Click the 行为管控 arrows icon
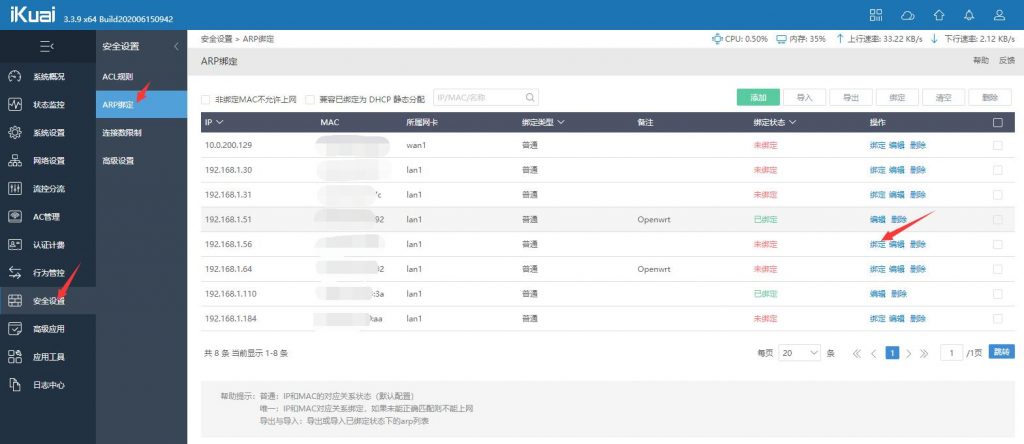Viewport: 1024px width, 444px height. tap(14, 273)
